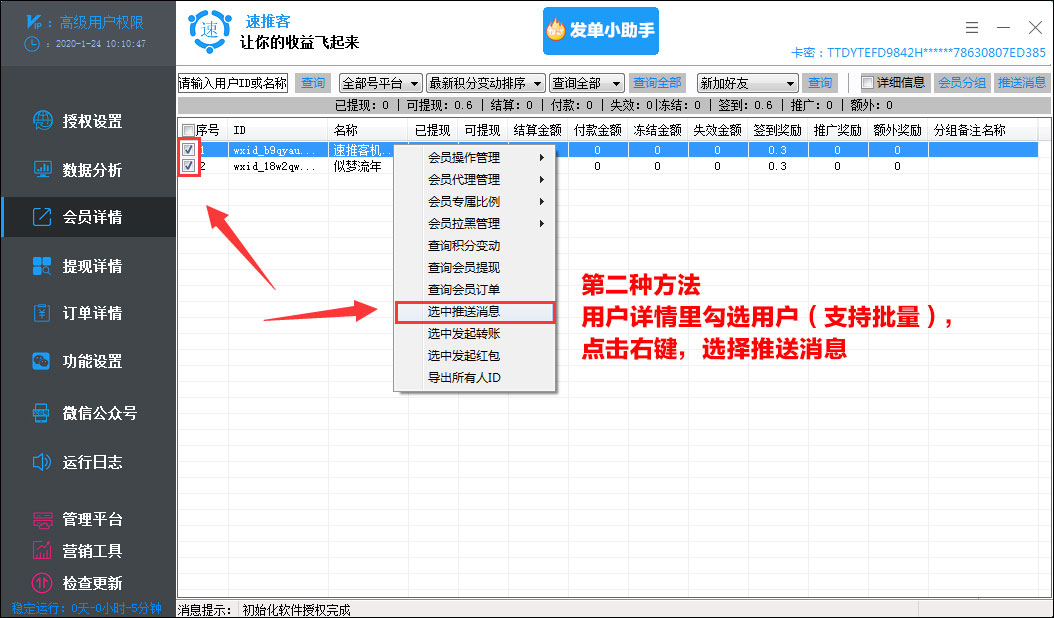Click the 发单小助手 button
This screenshot has width=1054, height=618.
600,31
